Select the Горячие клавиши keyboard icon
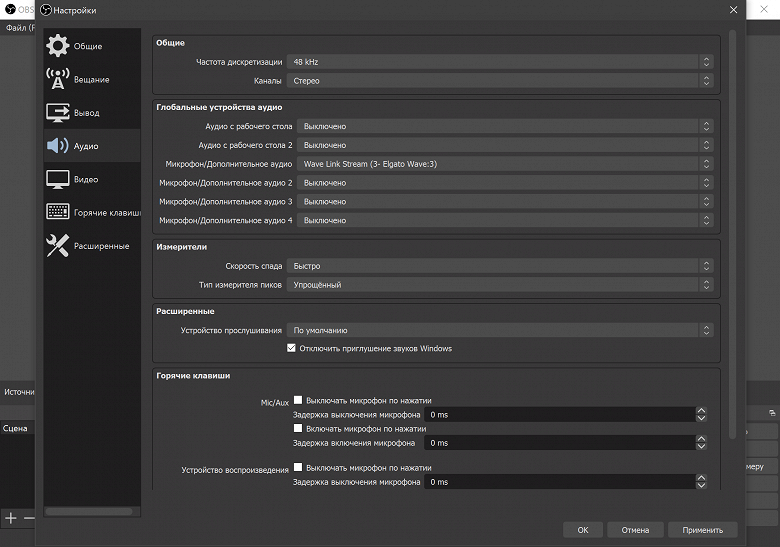Screen dimensions: 780x547 point(58,212)
